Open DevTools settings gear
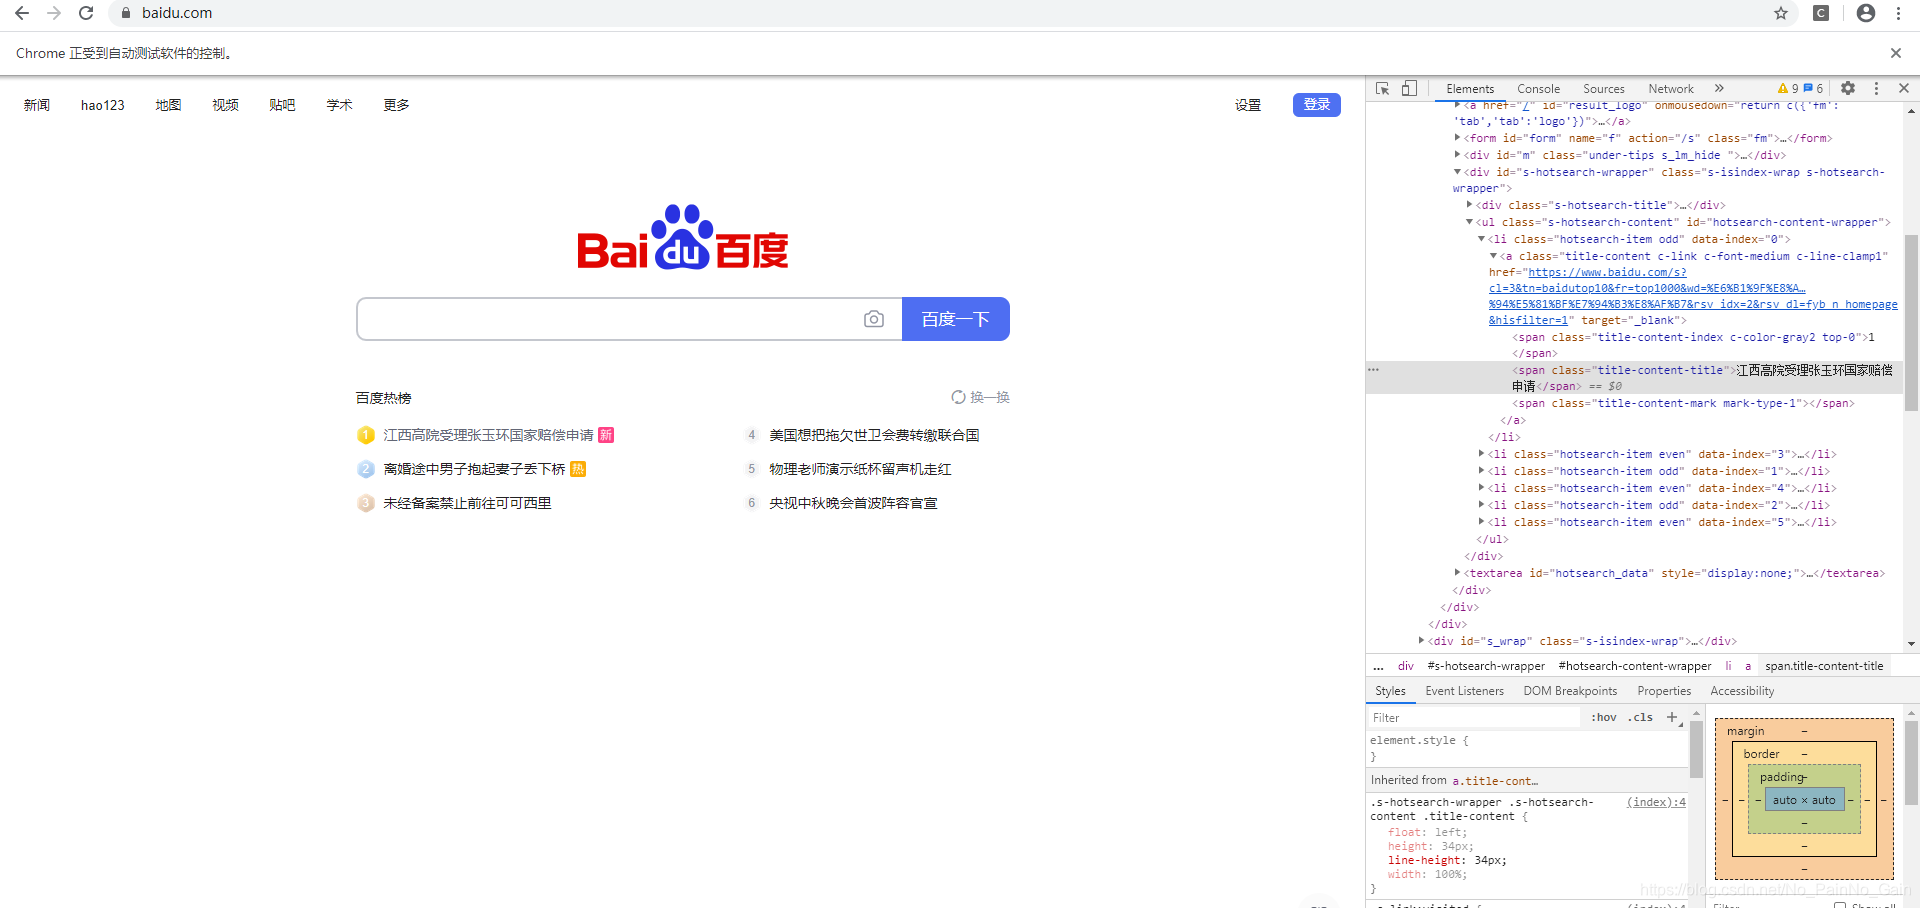 [x=1848, y=88]
